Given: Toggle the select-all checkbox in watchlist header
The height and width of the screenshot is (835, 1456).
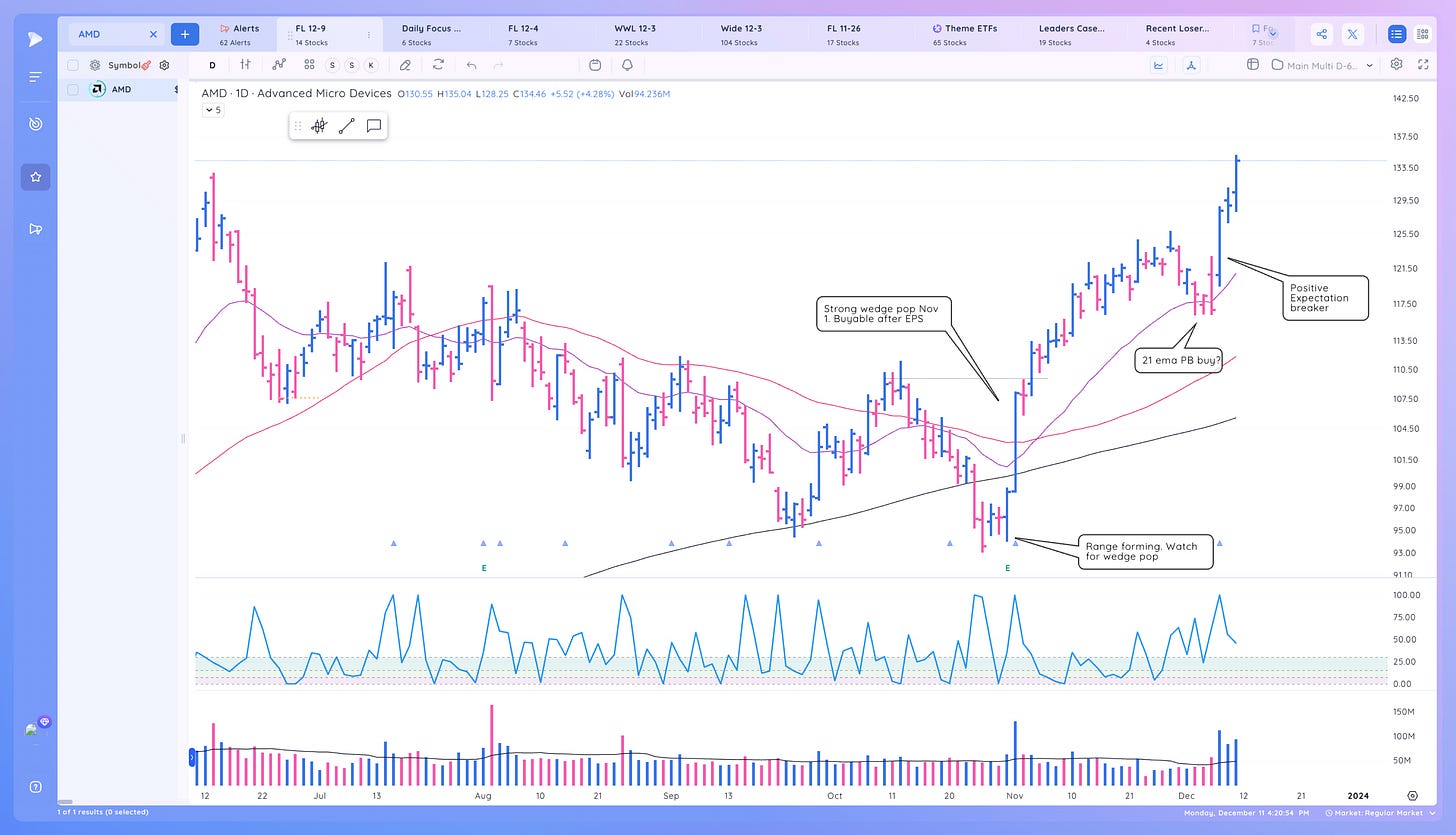Looking at the screenshot, I should pyautogui.click(x=73, y=65).
